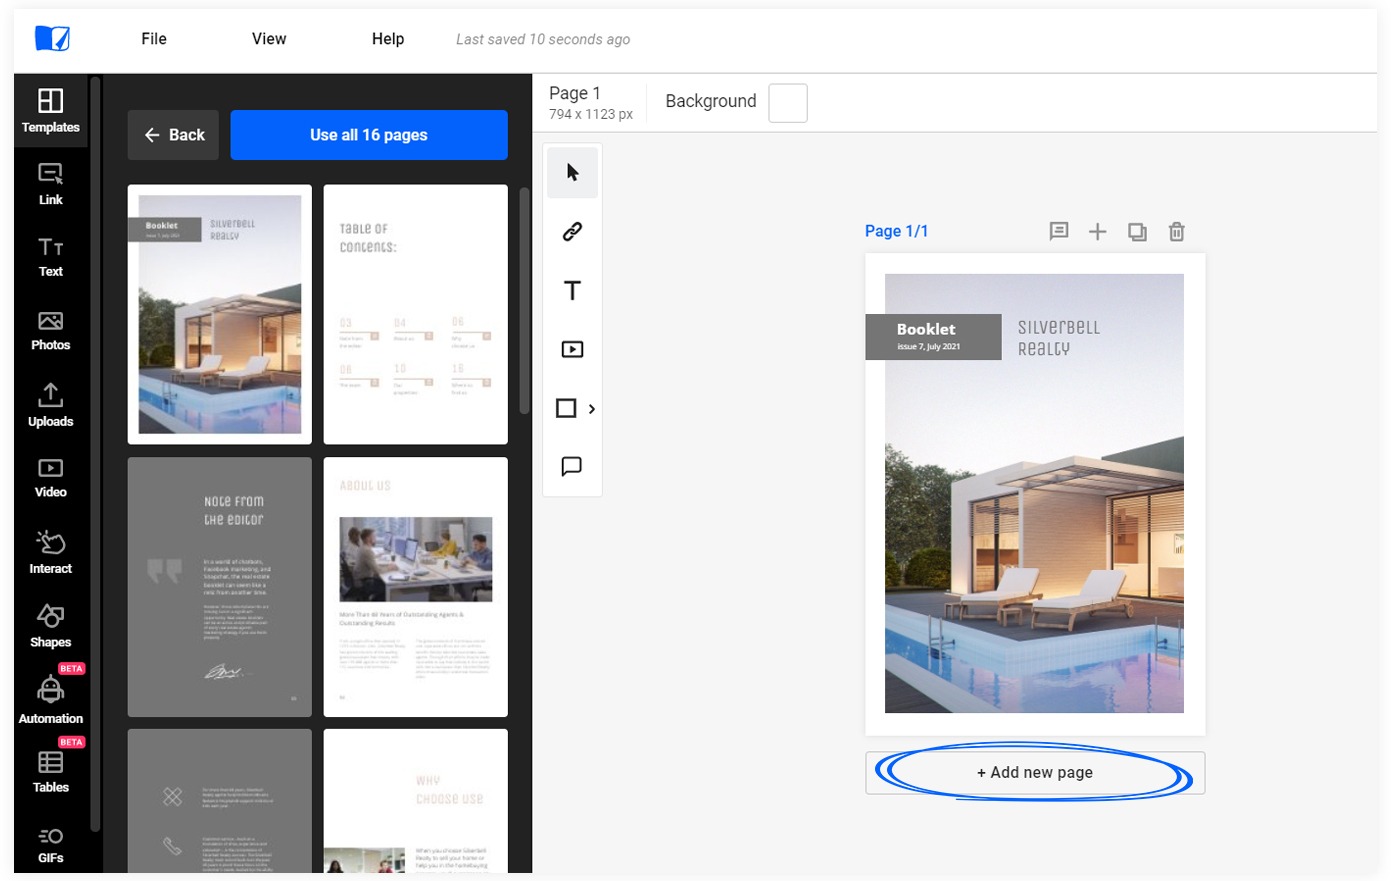
Task: Duplicate the current page
Action: tap(1137, 231)
